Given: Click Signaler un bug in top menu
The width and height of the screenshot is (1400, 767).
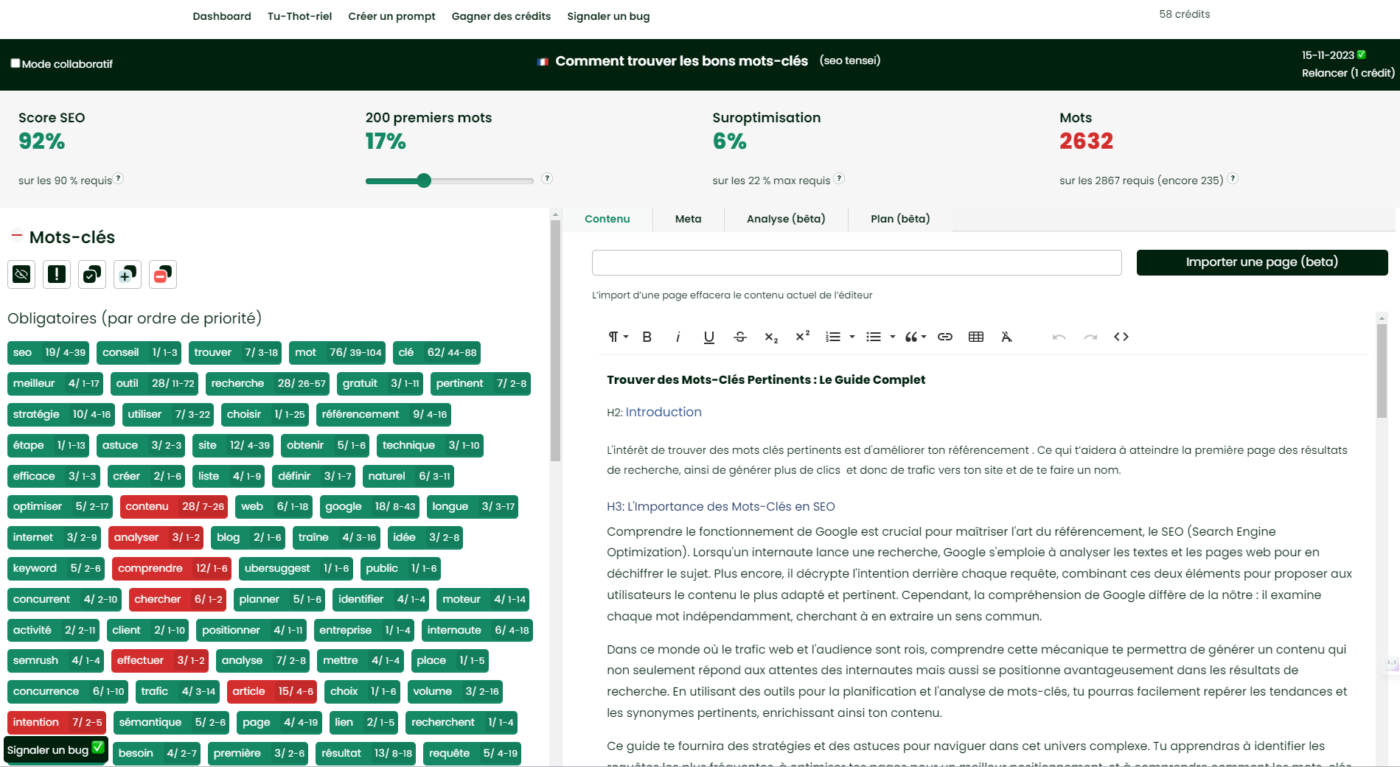Looking at the screenshot, I should tap(609, 16).
